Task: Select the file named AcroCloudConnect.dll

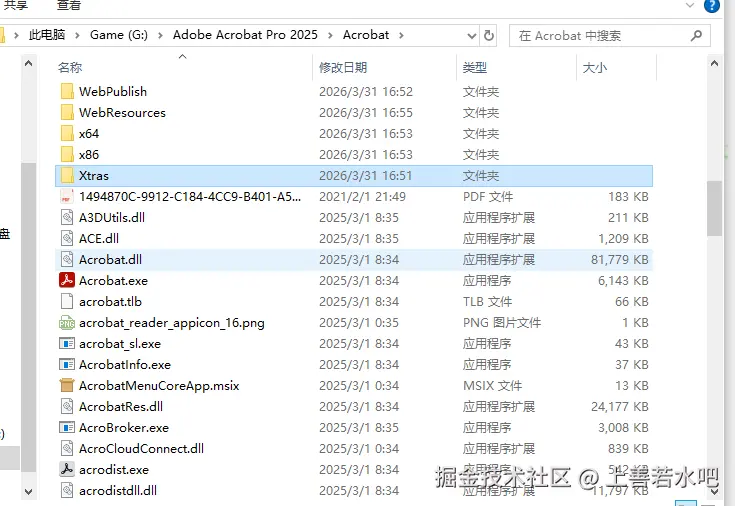Action: (x=141, y=449)
